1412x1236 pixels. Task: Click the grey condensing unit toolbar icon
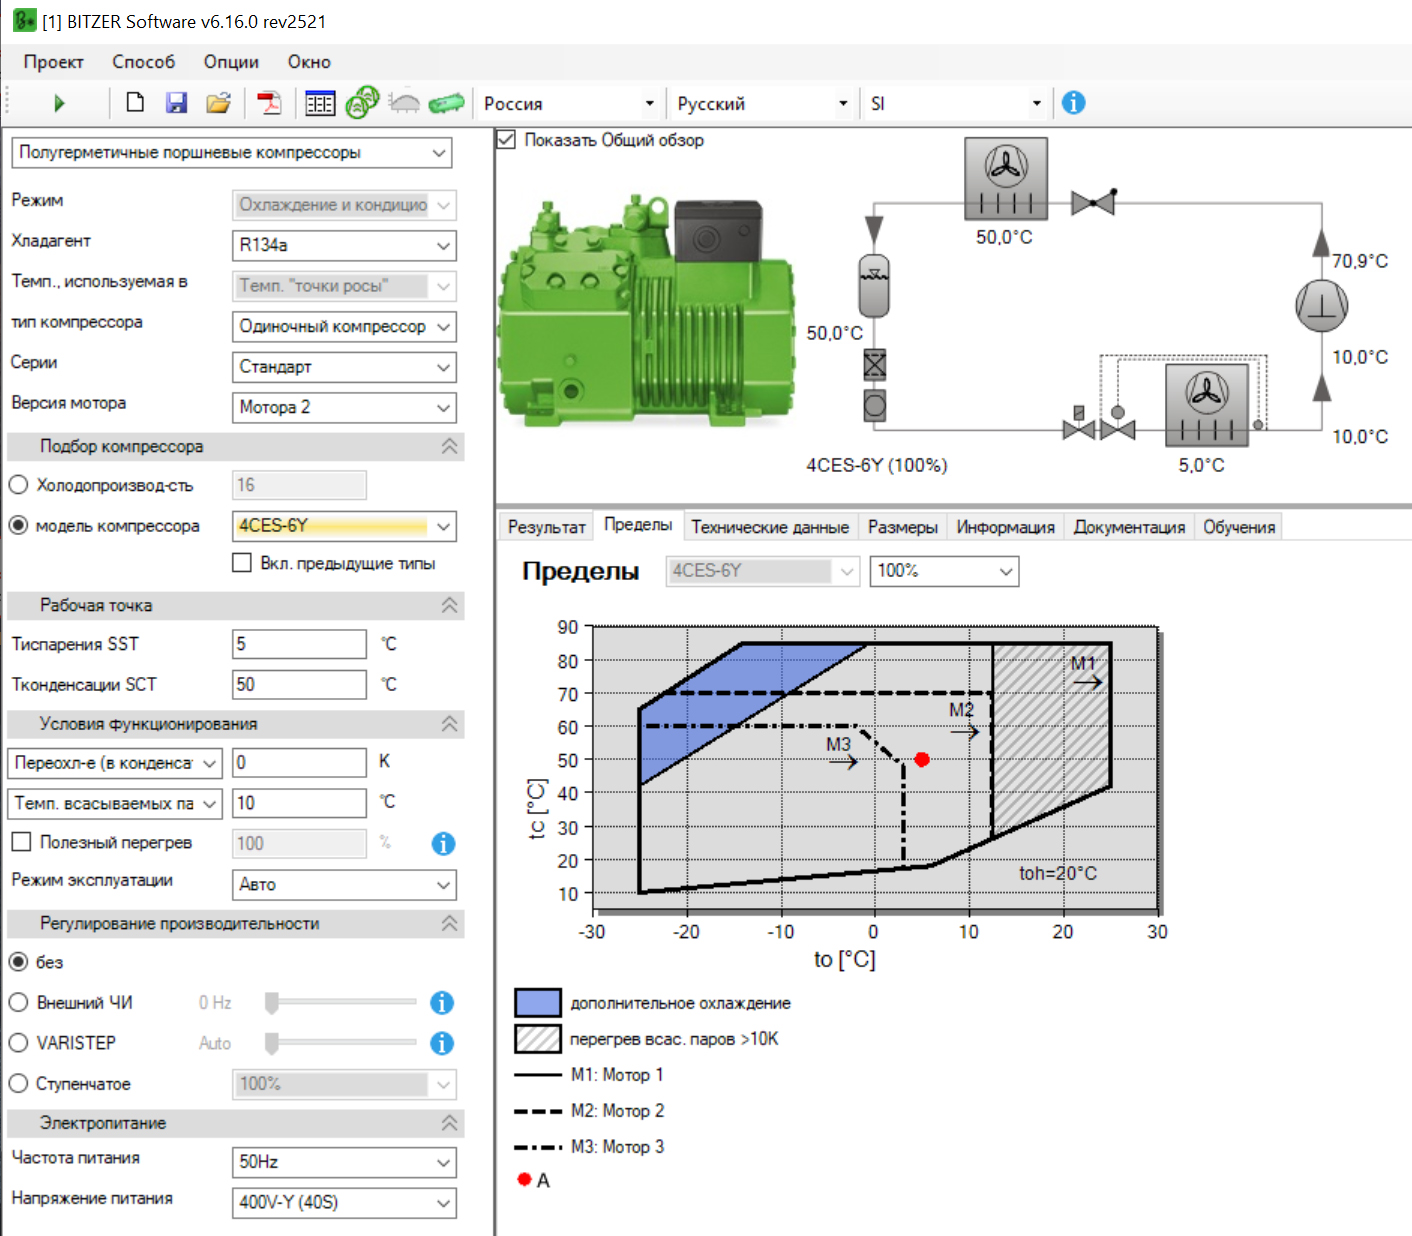pos(404,102)
